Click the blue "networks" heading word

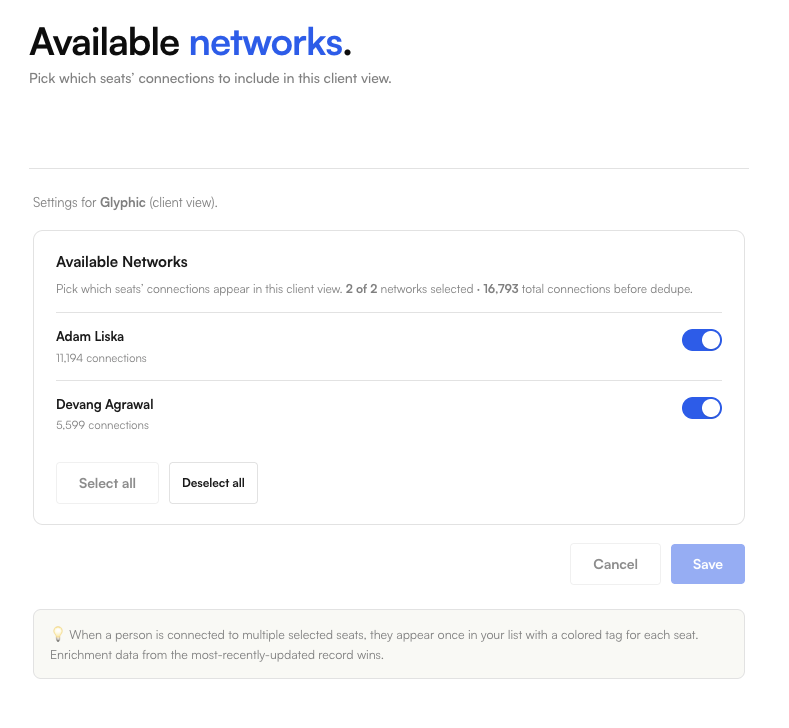266,42
